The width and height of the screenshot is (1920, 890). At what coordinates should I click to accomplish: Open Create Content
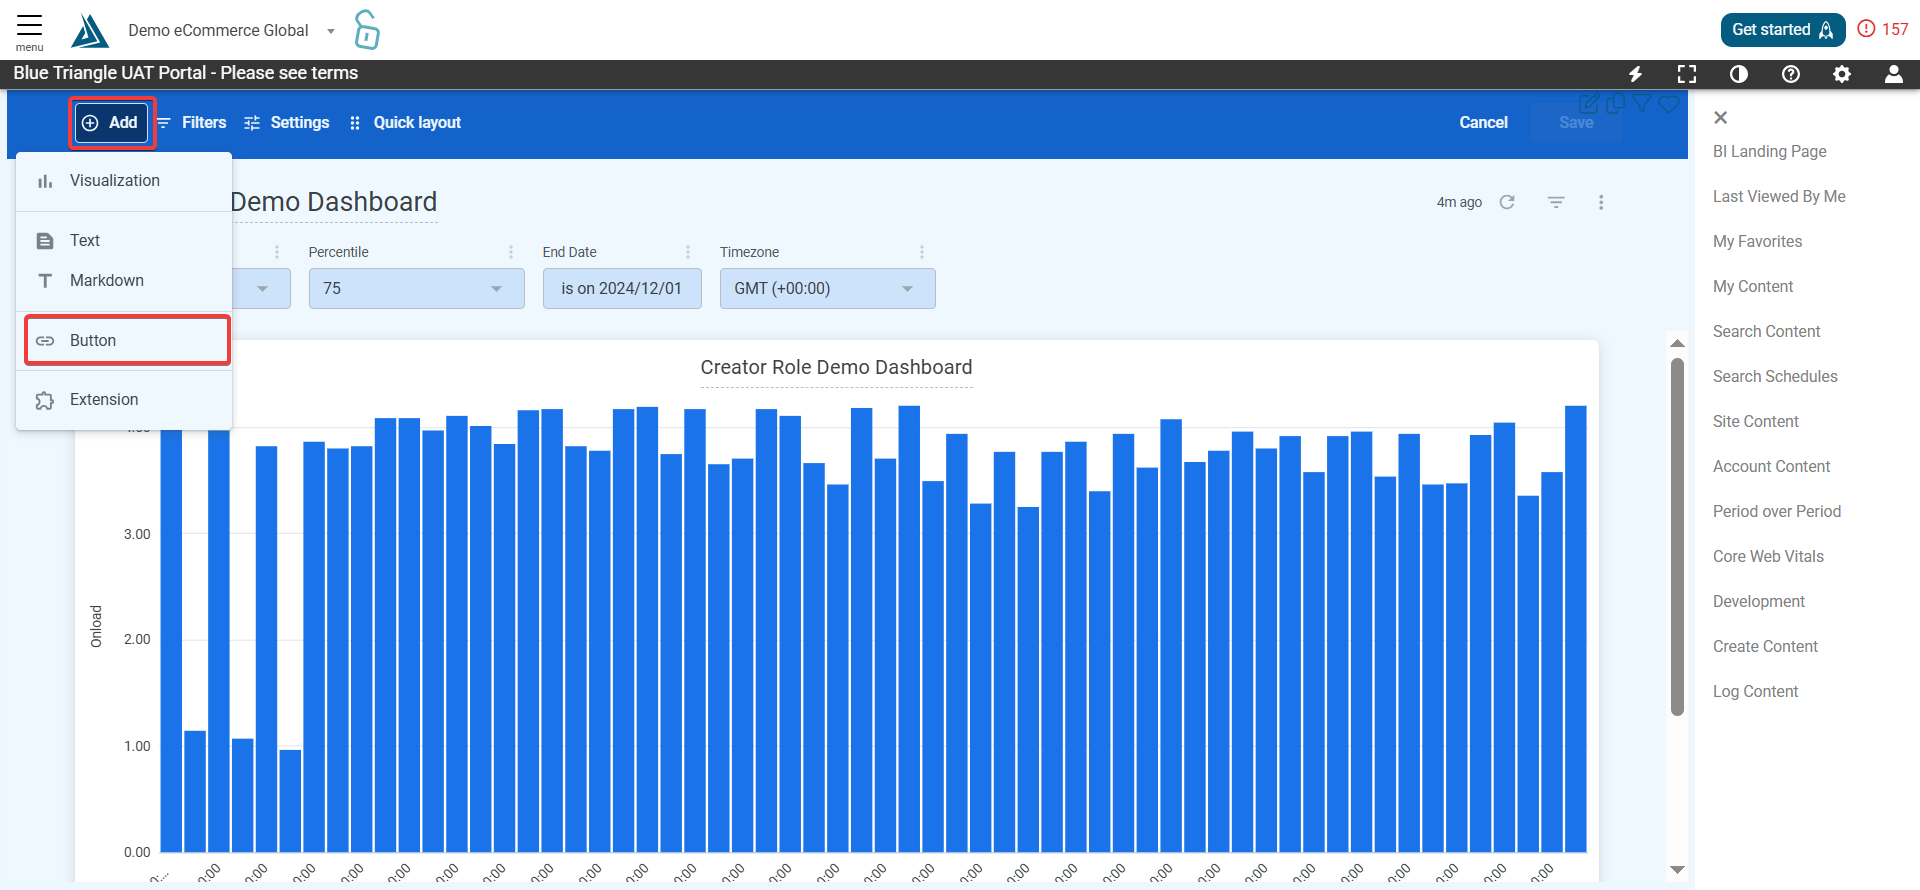pos(1765,647)
